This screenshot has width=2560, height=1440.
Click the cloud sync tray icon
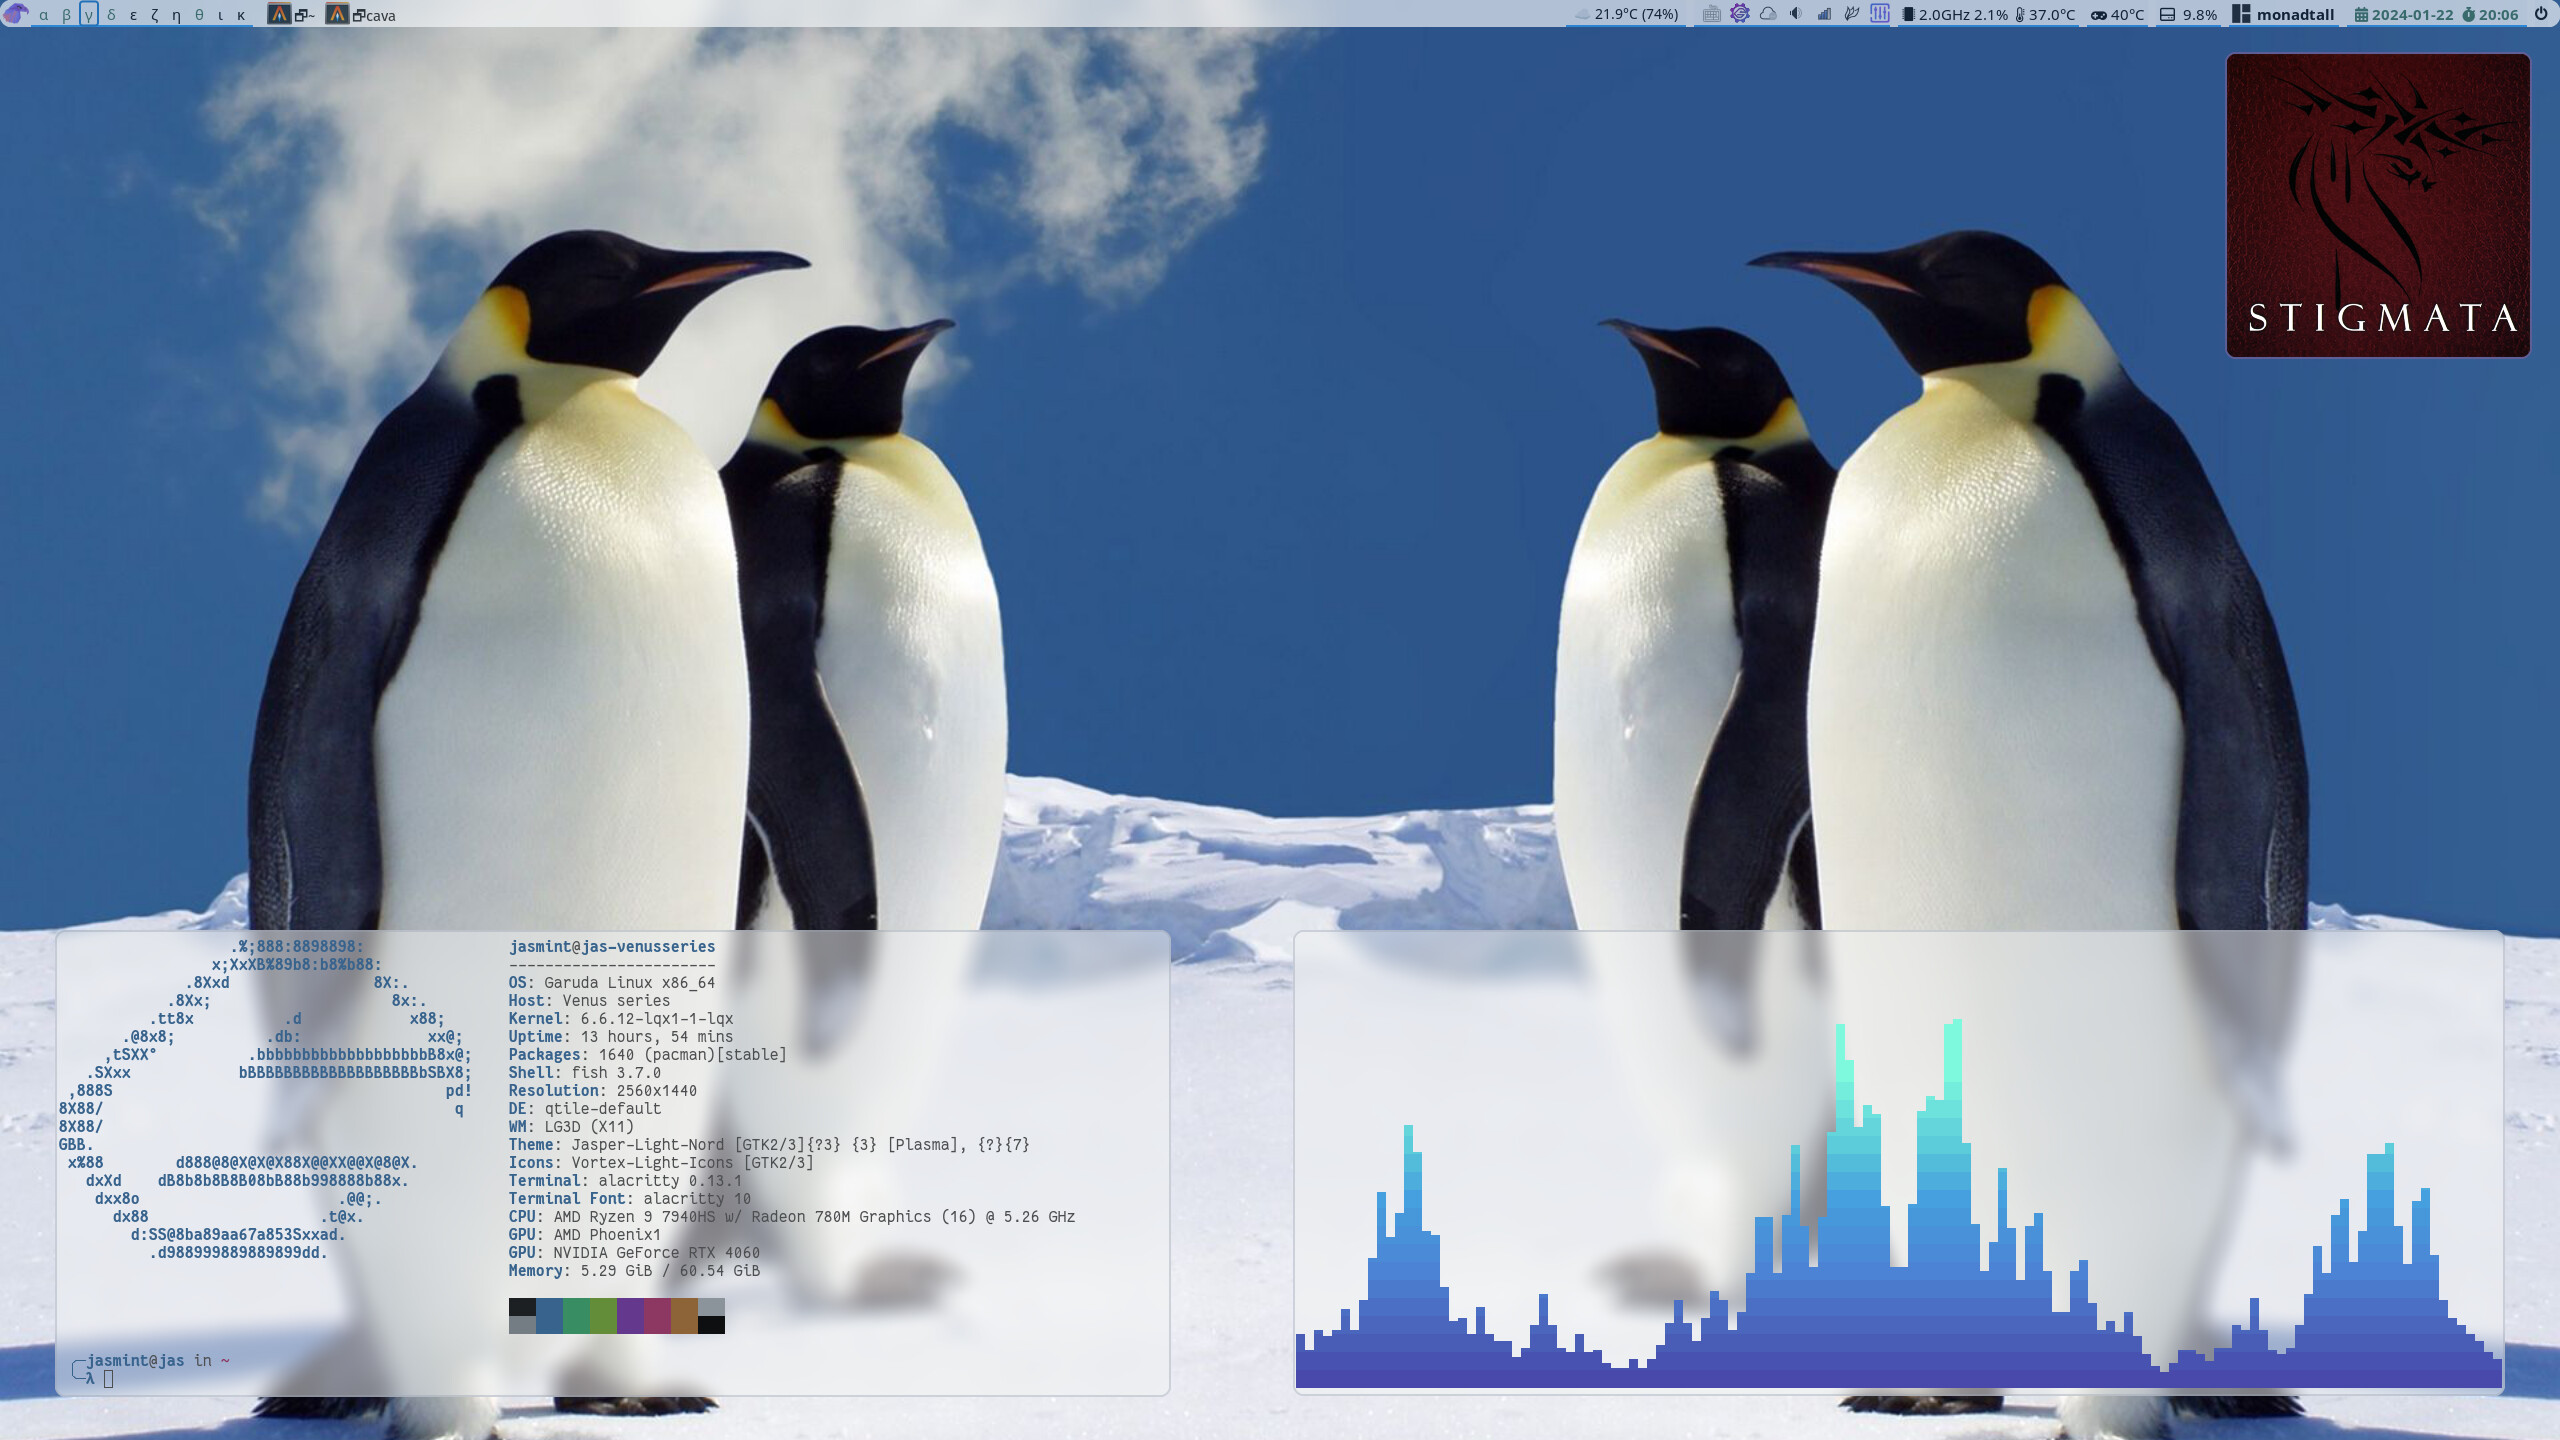(1768, 14)
